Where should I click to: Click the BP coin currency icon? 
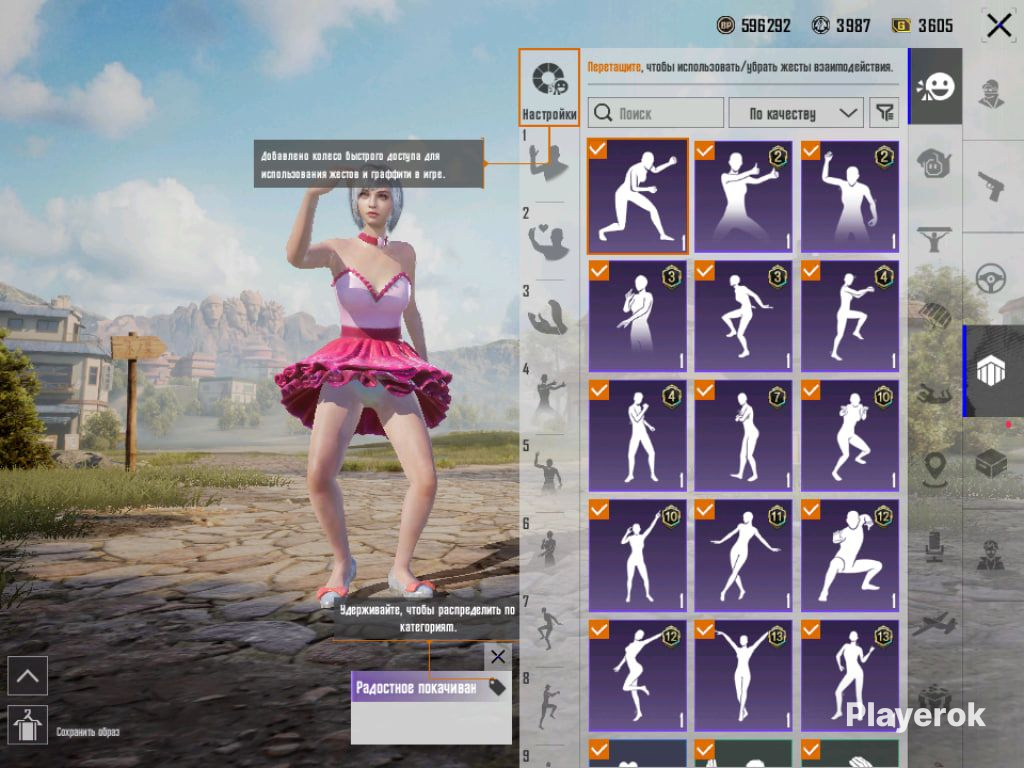pos(726,25)
